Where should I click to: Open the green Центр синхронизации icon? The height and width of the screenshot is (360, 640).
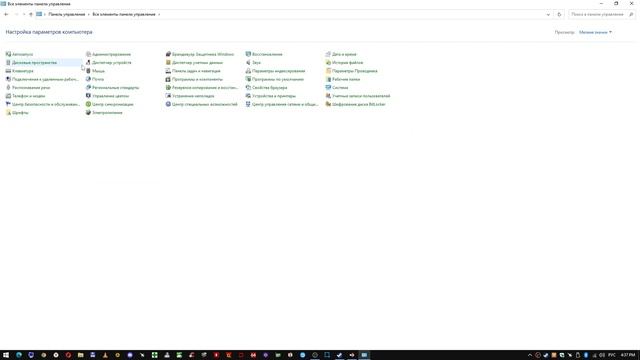coord(88,104)
